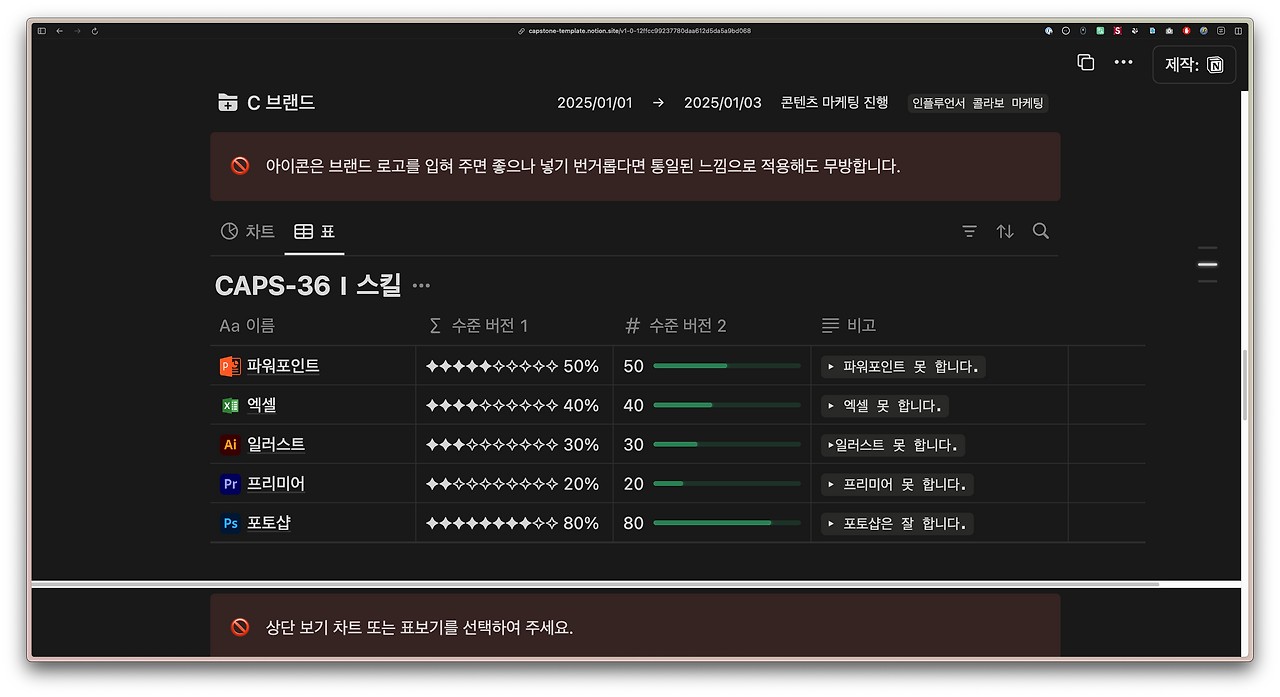Click the 80% progress bar for 포토샵
Viewport: 1280px width, 697px height.
(725, 522)
